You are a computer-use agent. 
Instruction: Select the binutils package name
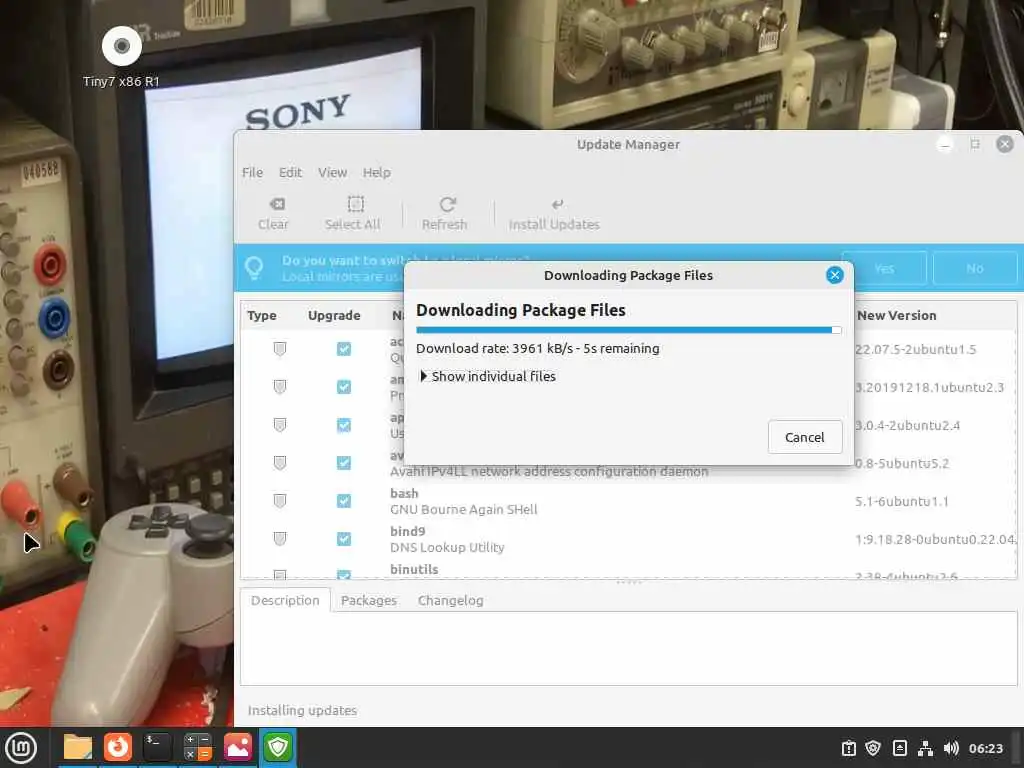click(x=414, y=569)
